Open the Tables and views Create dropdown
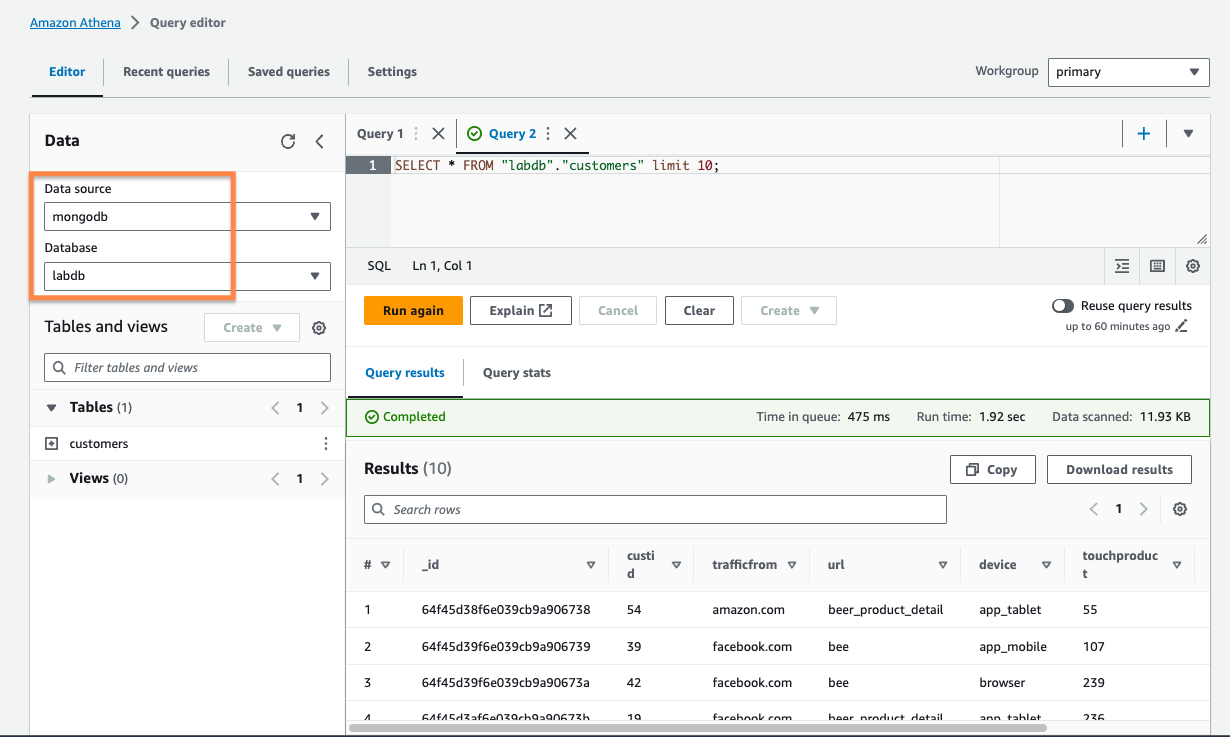Image resolution: width=1230 pixels, height=737 pixels. (251, 328)
